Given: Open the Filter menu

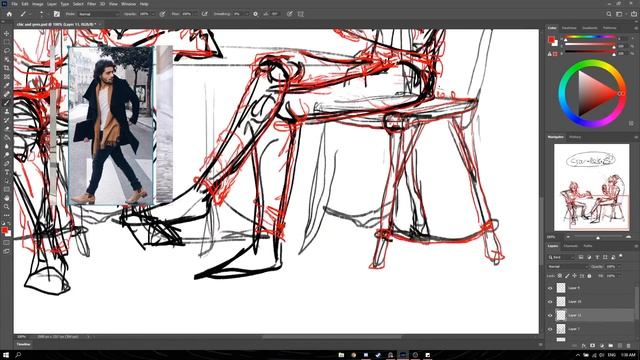Looking at the screenshot, I should 91,4.
